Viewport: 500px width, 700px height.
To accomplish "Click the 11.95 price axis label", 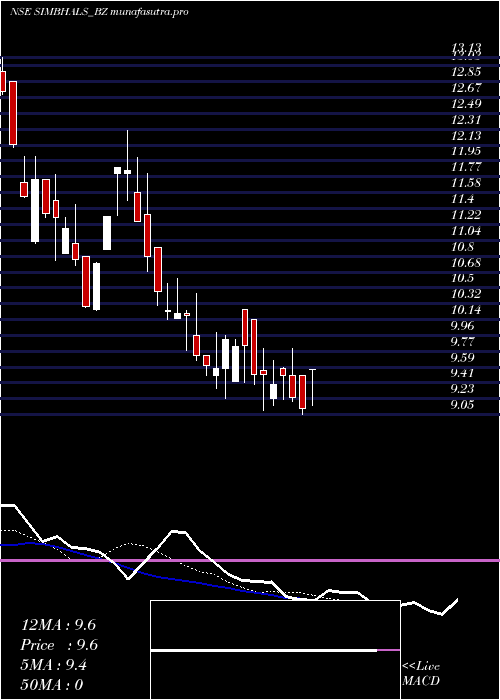I will point(466,151).
